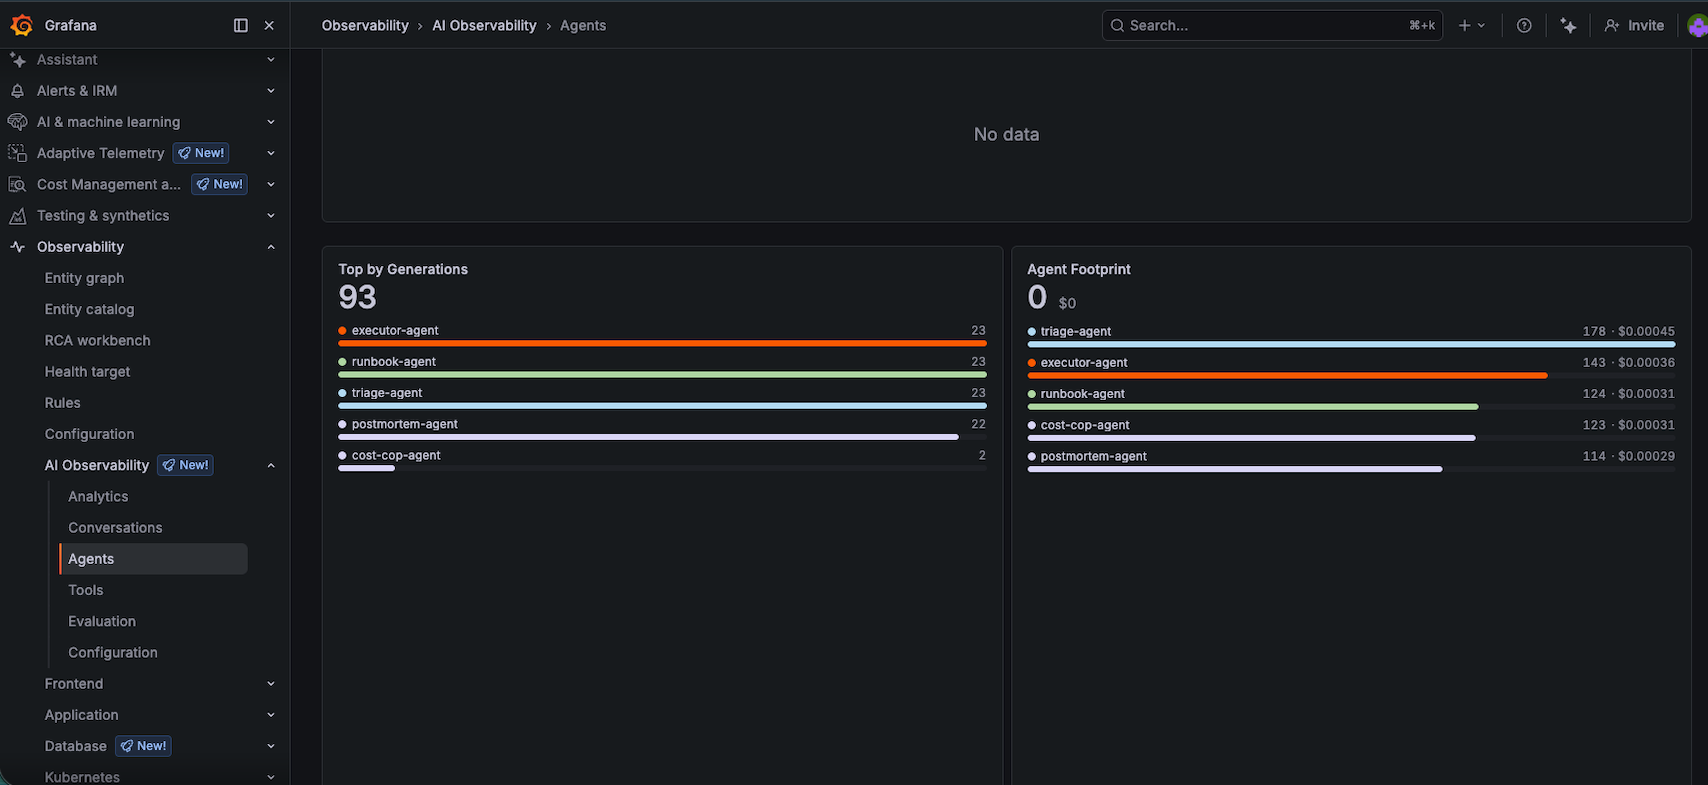
Task: Expand the Adaptive Telemetry chevron
Action: pos(271,153)
